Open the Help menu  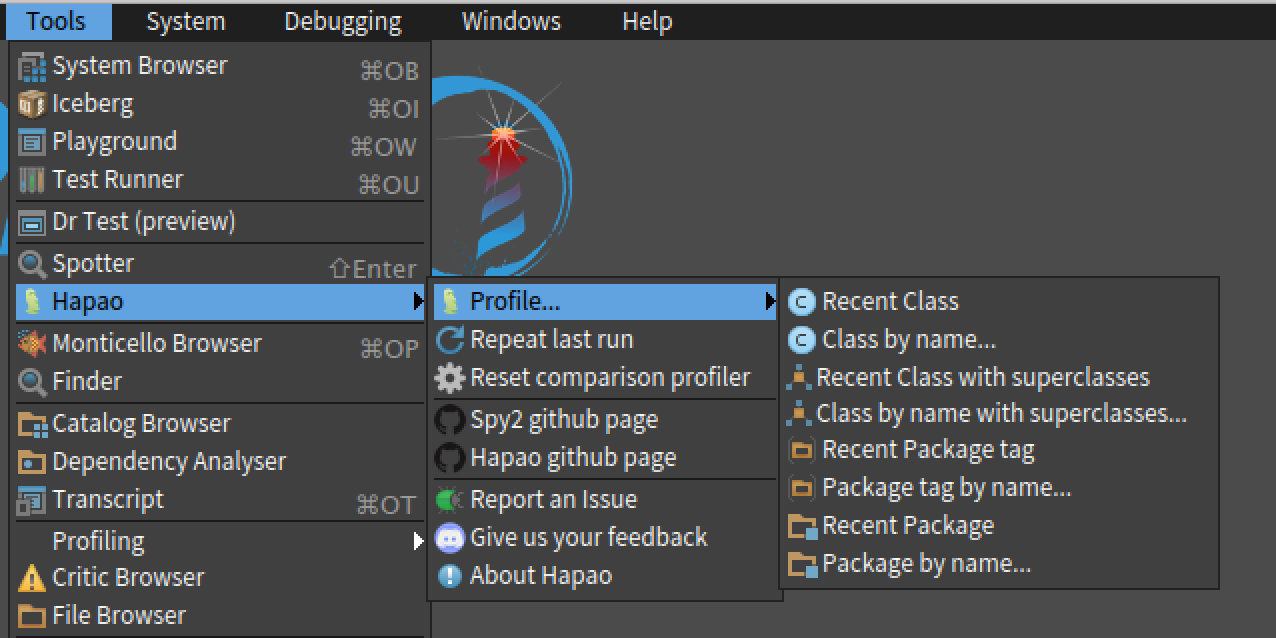pos(647,21)
